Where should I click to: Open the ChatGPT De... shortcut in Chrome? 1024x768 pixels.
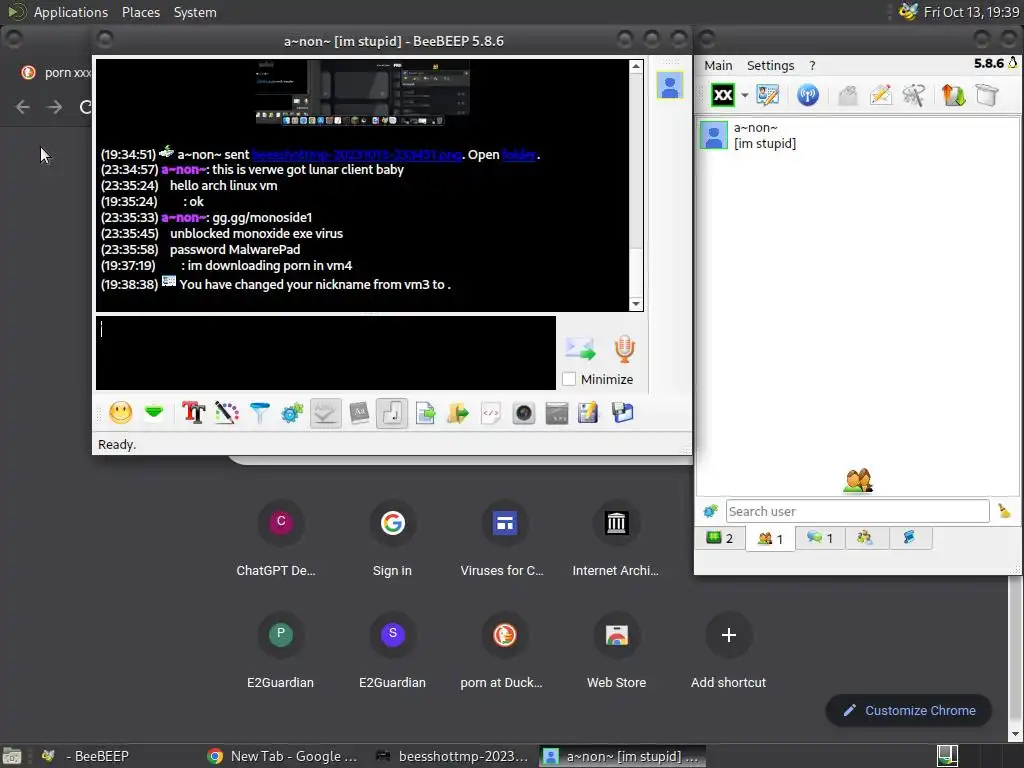280,537
